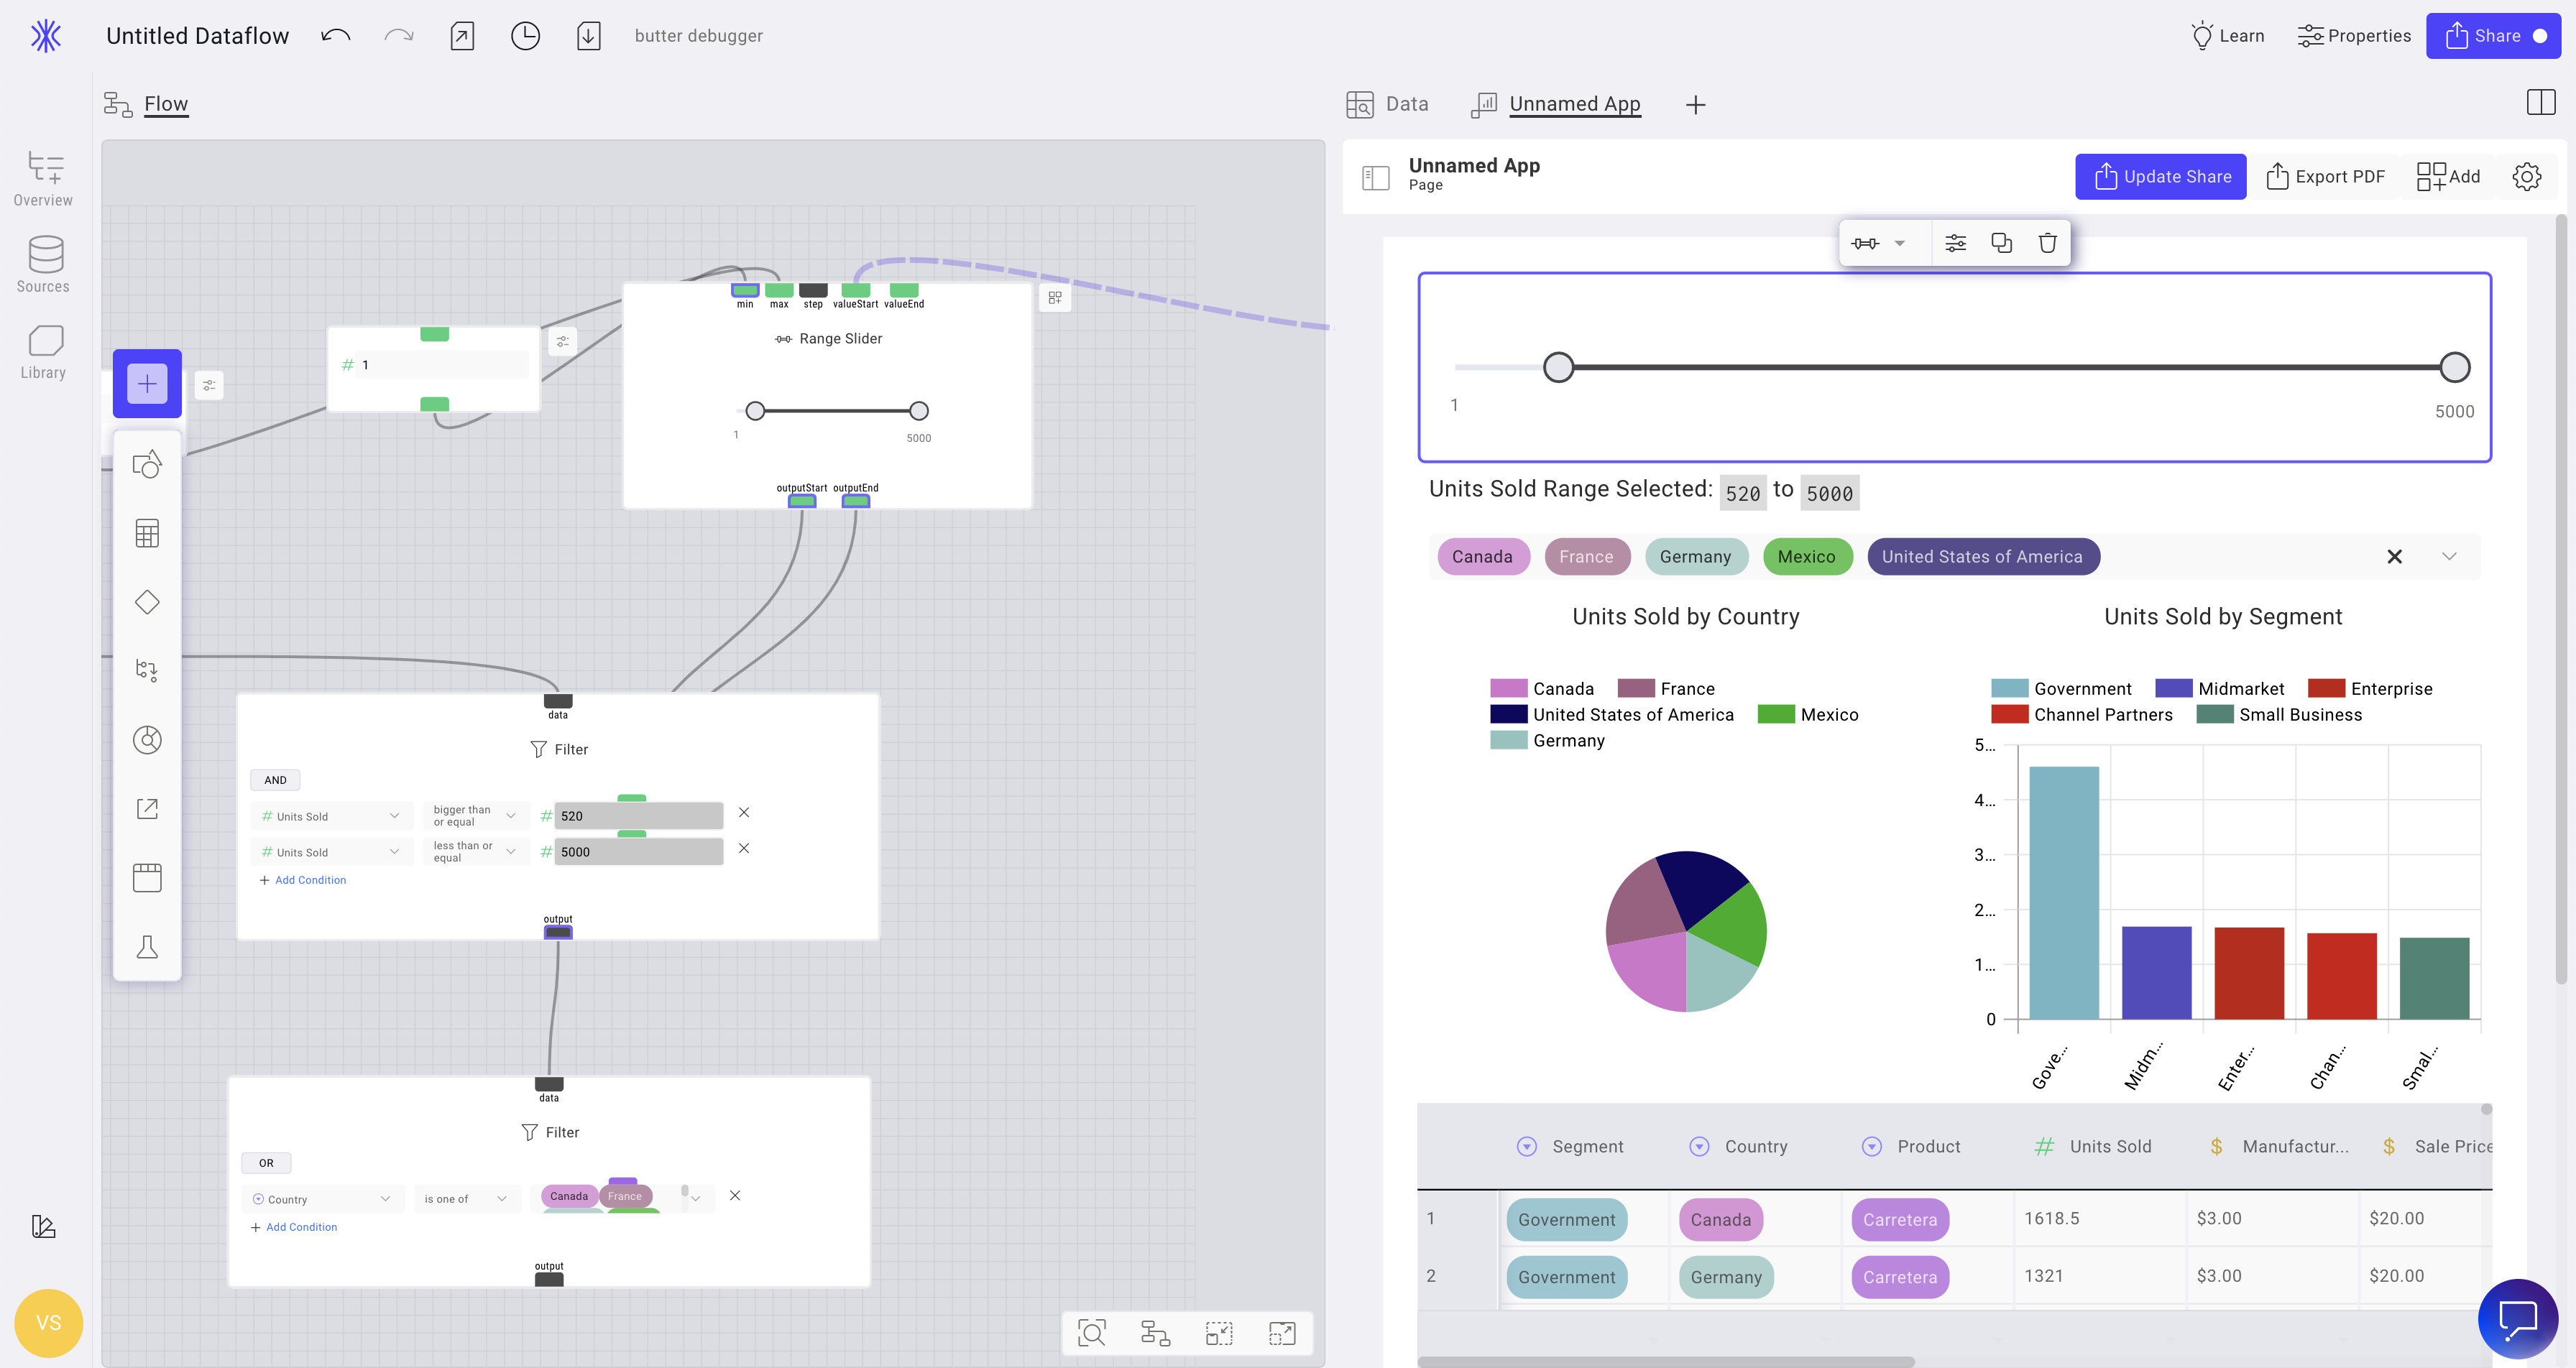Screen dimensions: 2576x1368
Task: Expand the widget type dropdown in the floating toolbar
Action: (1899, 242)
